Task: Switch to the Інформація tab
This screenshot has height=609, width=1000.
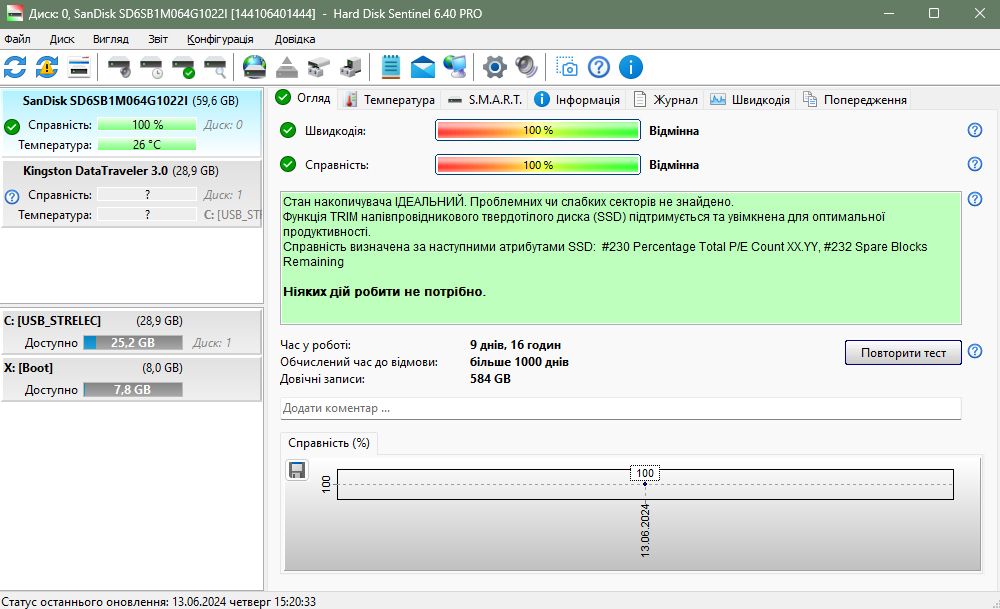Action: click(x=577, y=99)
